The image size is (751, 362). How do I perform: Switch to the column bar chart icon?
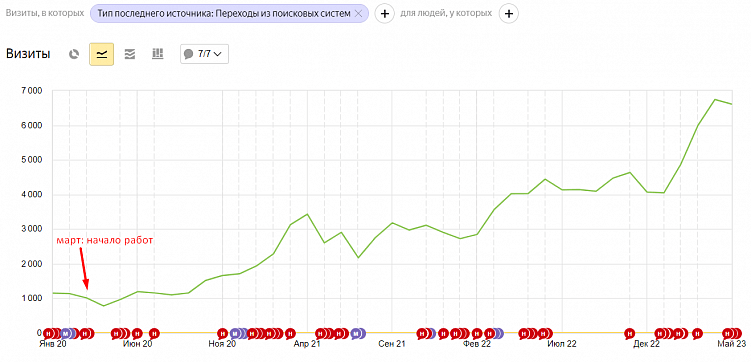pyautogui.click(x=158, y=54)
